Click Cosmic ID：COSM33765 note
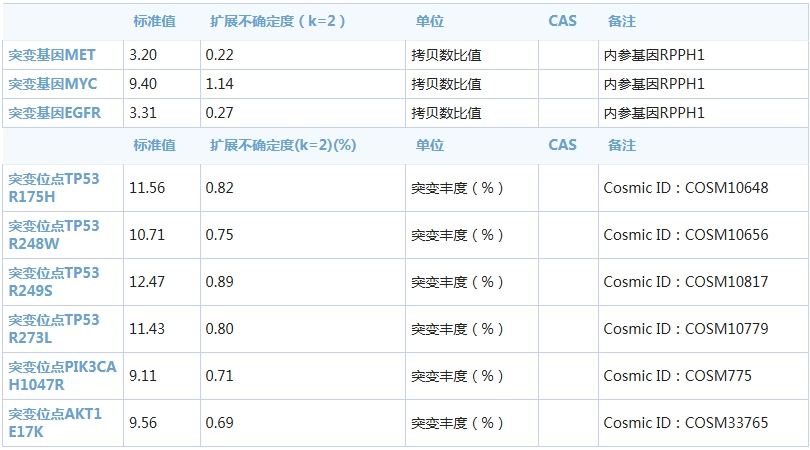The height and width of the screenshot is (450, 810). point(686,423)
